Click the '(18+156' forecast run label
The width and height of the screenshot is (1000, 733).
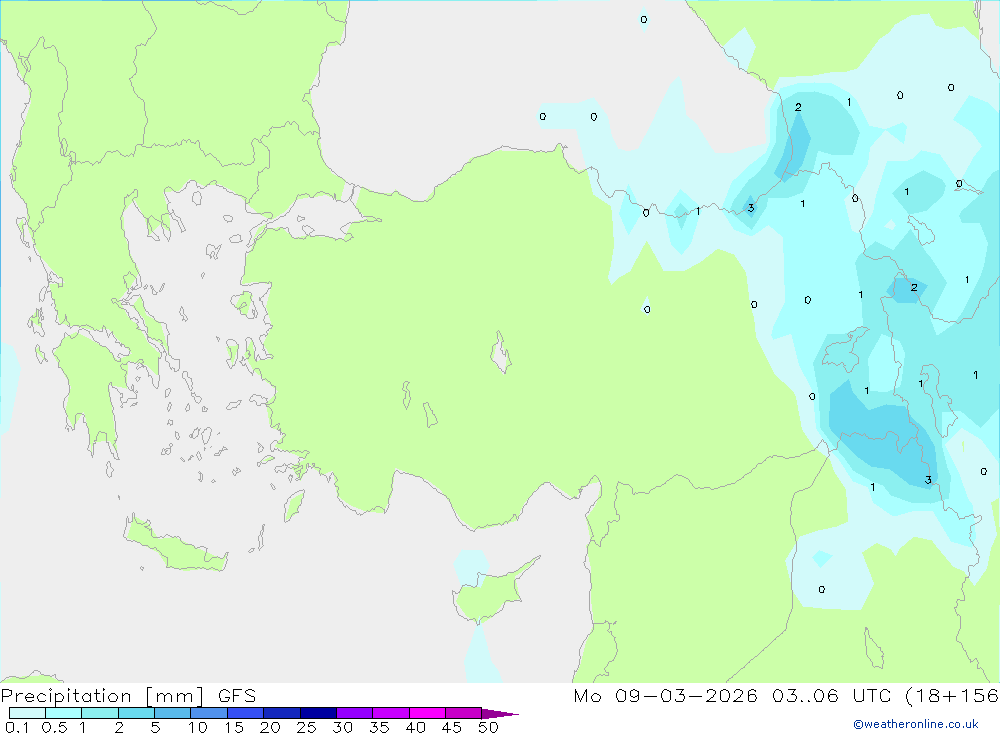point(952,696)
